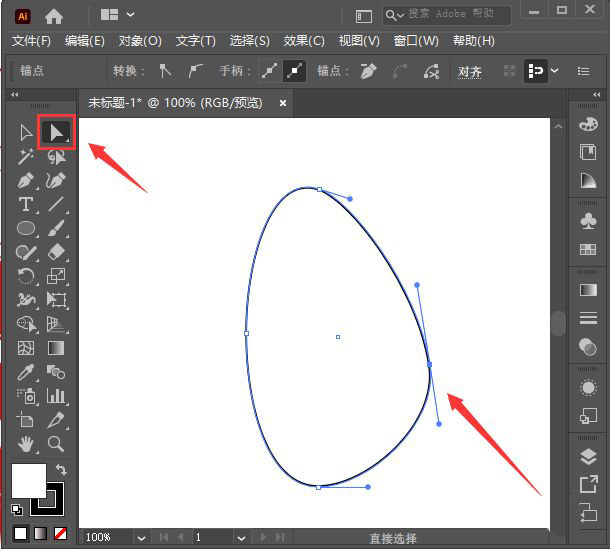This screenshot has height=549, width=610.
Task: Choose the Eyedropper tool
Action: (26, 372)
